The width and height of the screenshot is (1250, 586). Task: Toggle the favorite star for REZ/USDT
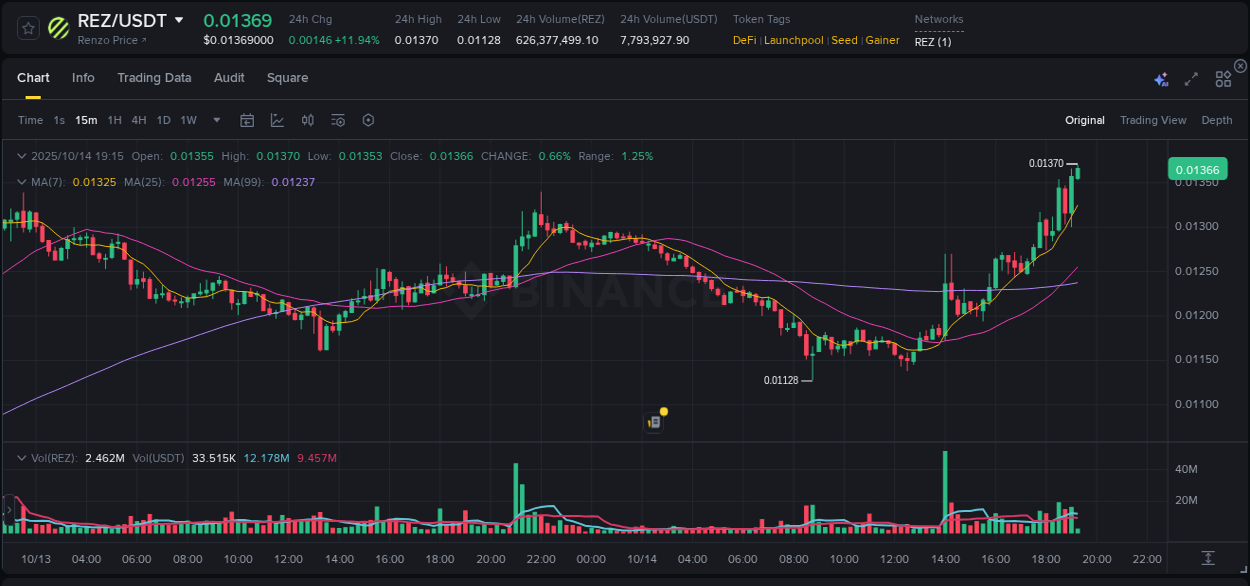pos(27,27)
